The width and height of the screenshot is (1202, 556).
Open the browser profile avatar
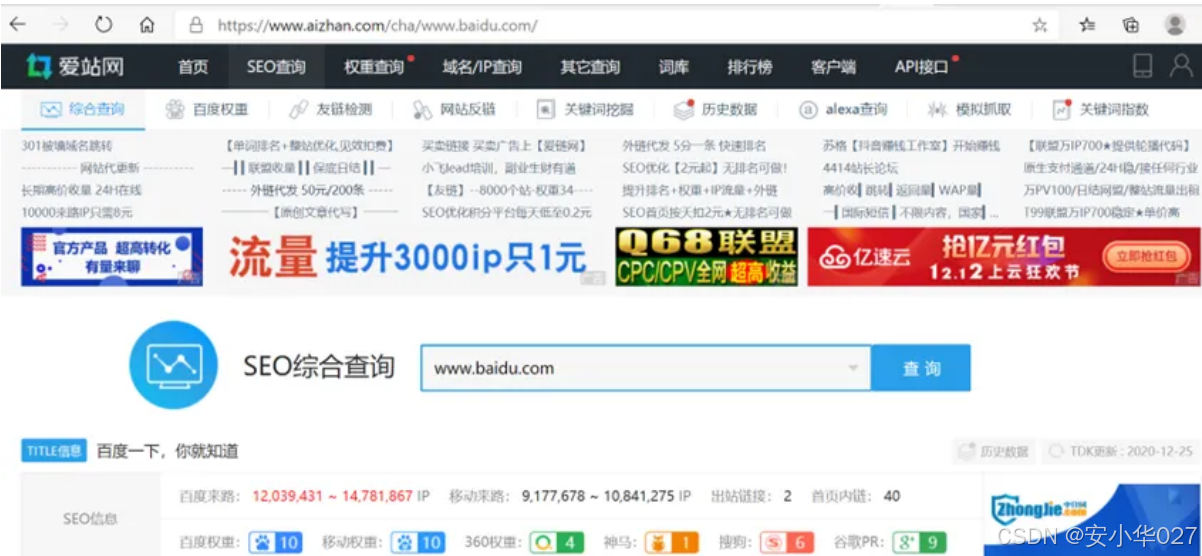(x=1175, y=25)
